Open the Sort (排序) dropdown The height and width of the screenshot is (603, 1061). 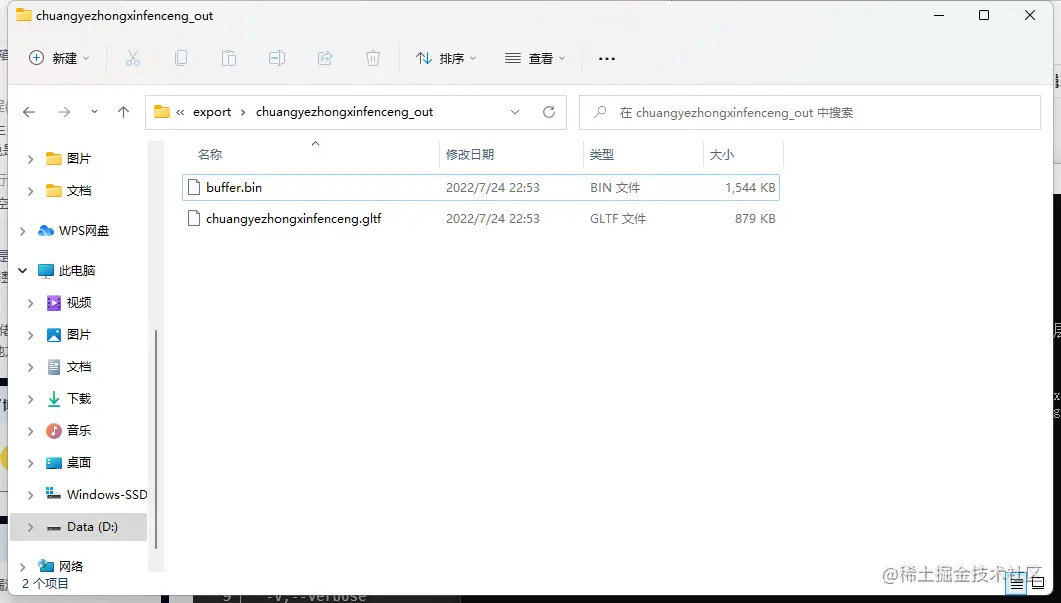click(x=446, y=58)
